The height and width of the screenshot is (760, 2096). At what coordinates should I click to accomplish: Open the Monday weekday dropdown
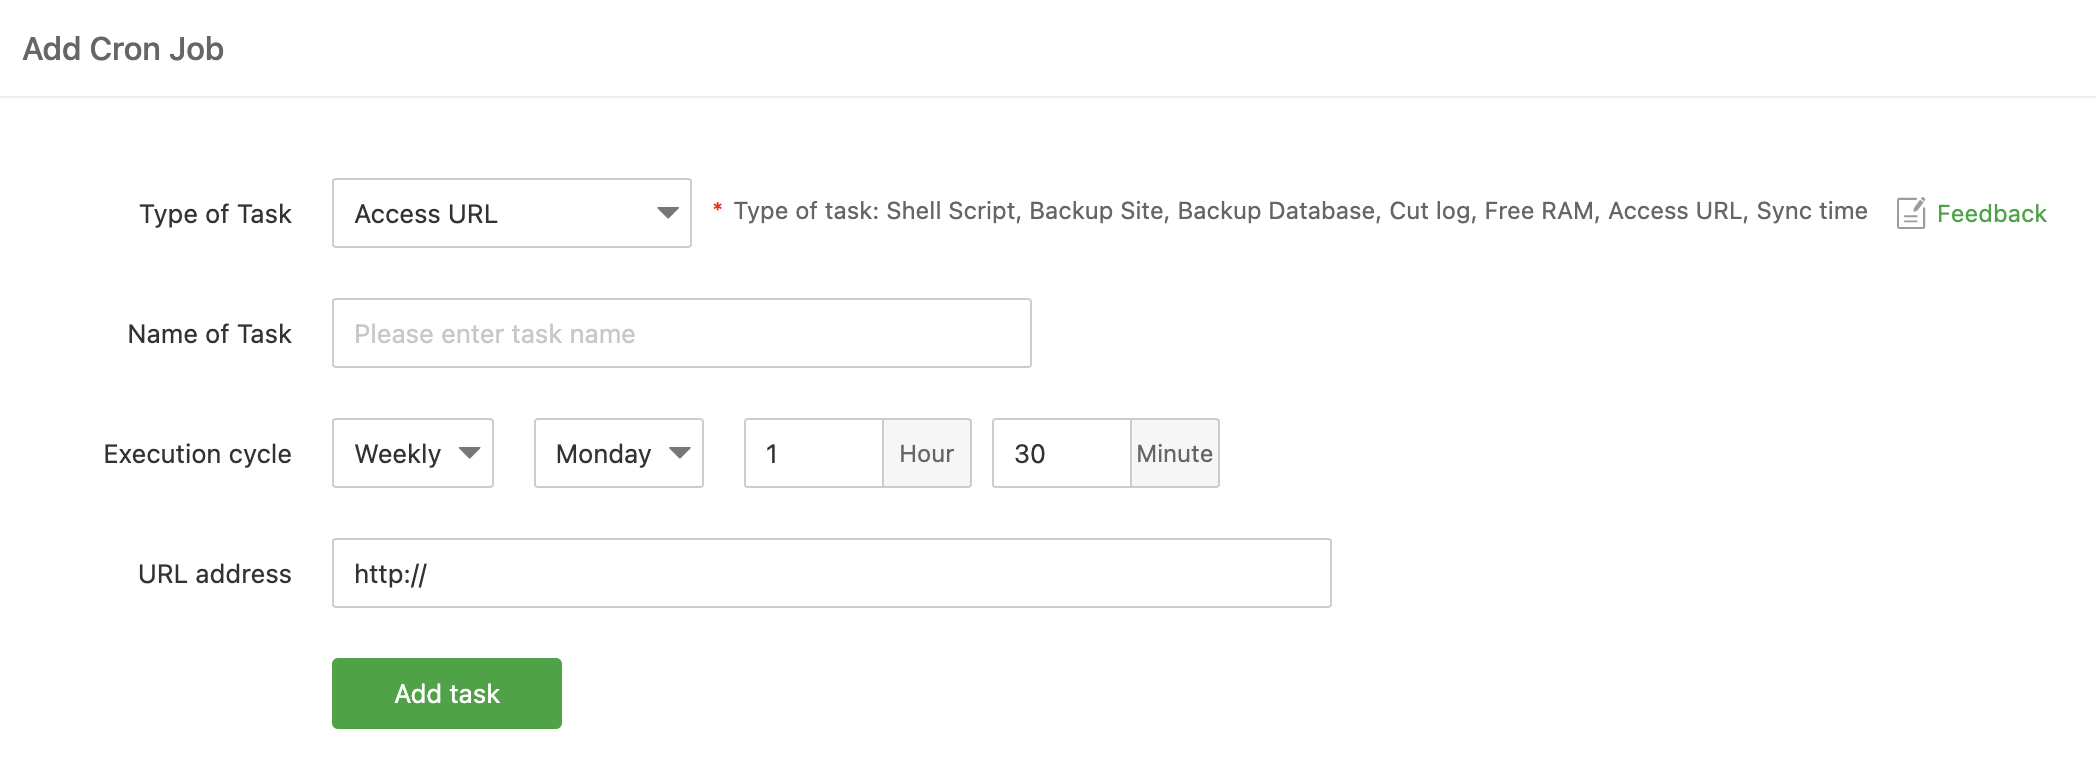618,453
